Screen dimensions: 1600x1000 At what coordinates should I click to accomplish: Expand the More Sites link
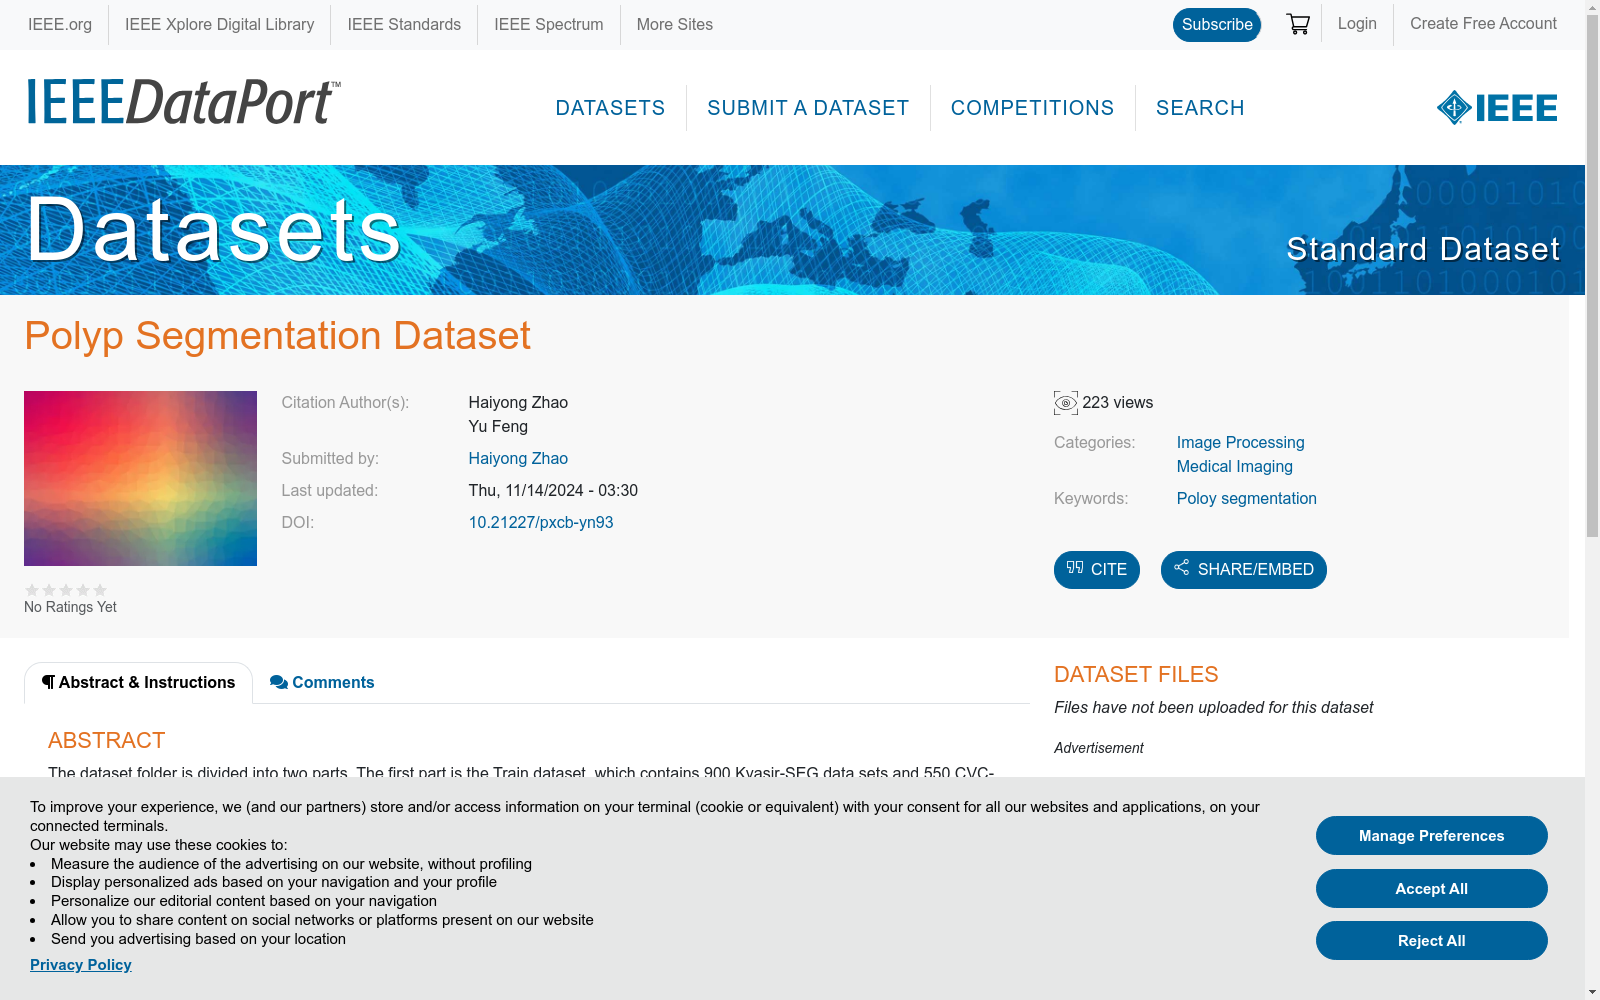click(675, 25)
